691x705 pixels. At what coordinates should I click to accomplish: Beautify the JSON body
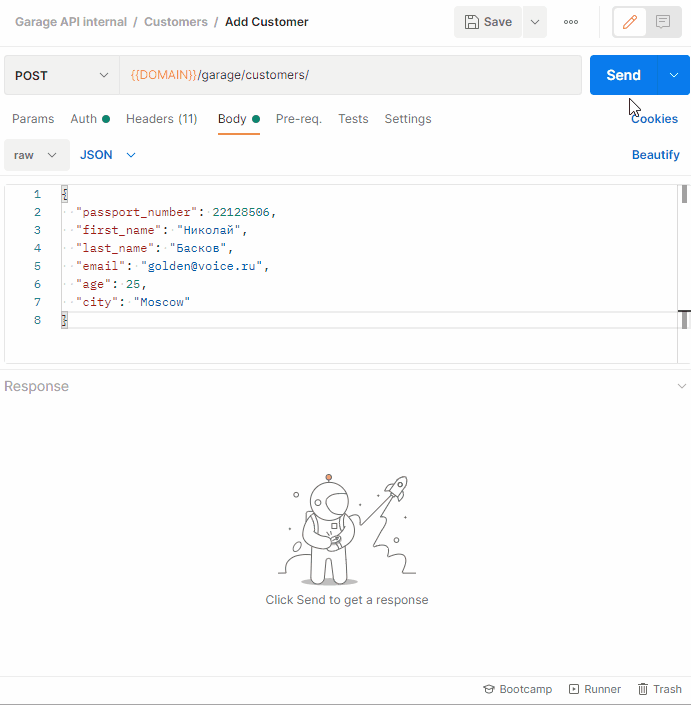(x=655, y=155)
